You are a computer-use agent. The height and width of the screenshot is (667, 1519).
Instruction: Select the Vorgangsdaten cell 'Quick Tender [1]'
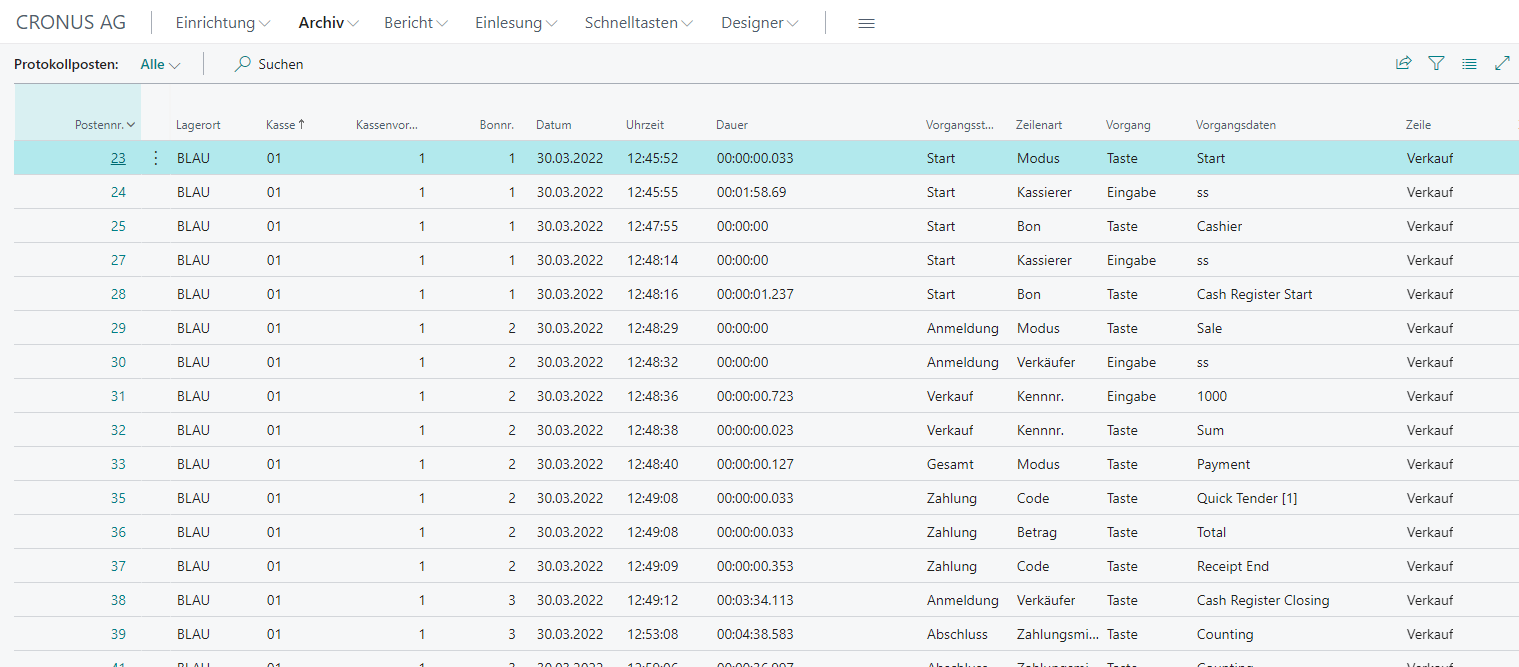[1246, 498]
